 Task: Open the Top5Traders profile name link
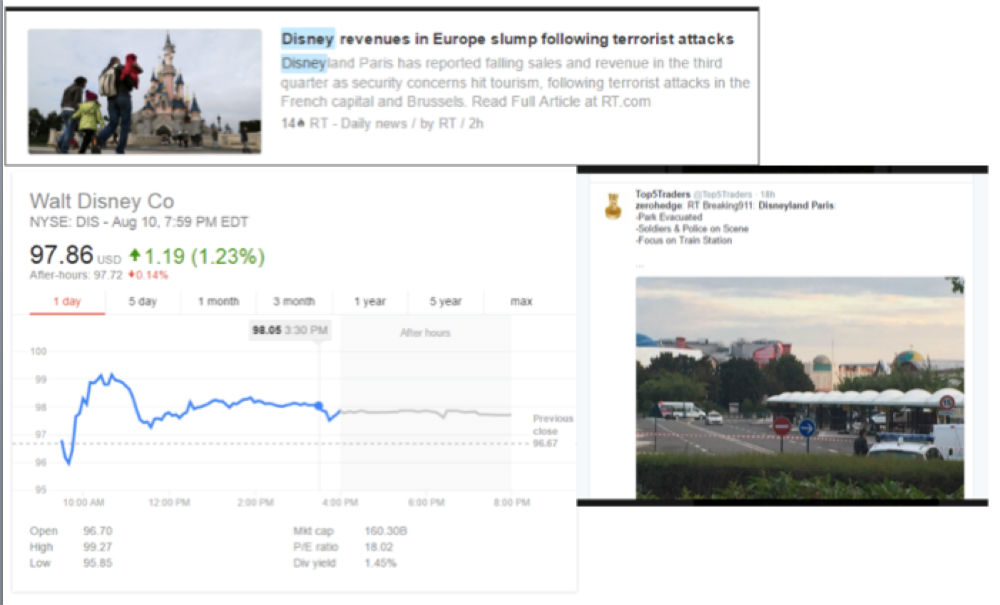coord(657,194)
